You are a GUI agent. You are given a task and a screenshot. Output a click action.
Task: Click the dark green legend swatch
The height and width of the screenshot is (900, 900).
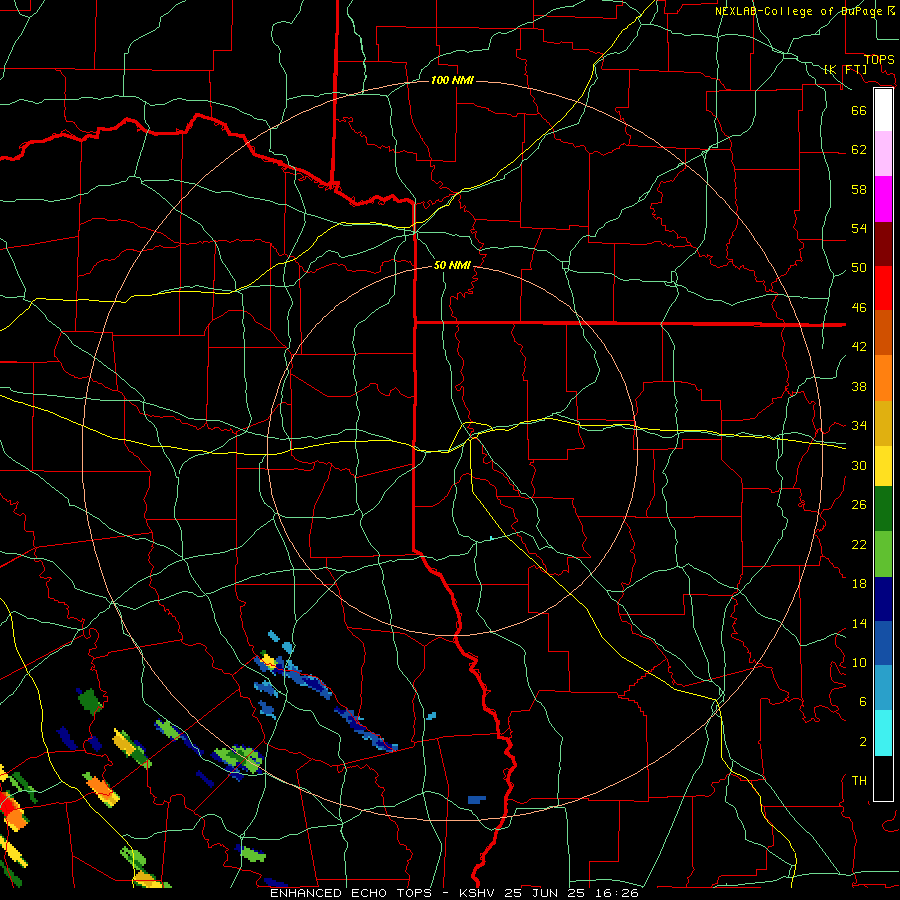(883, 509)
